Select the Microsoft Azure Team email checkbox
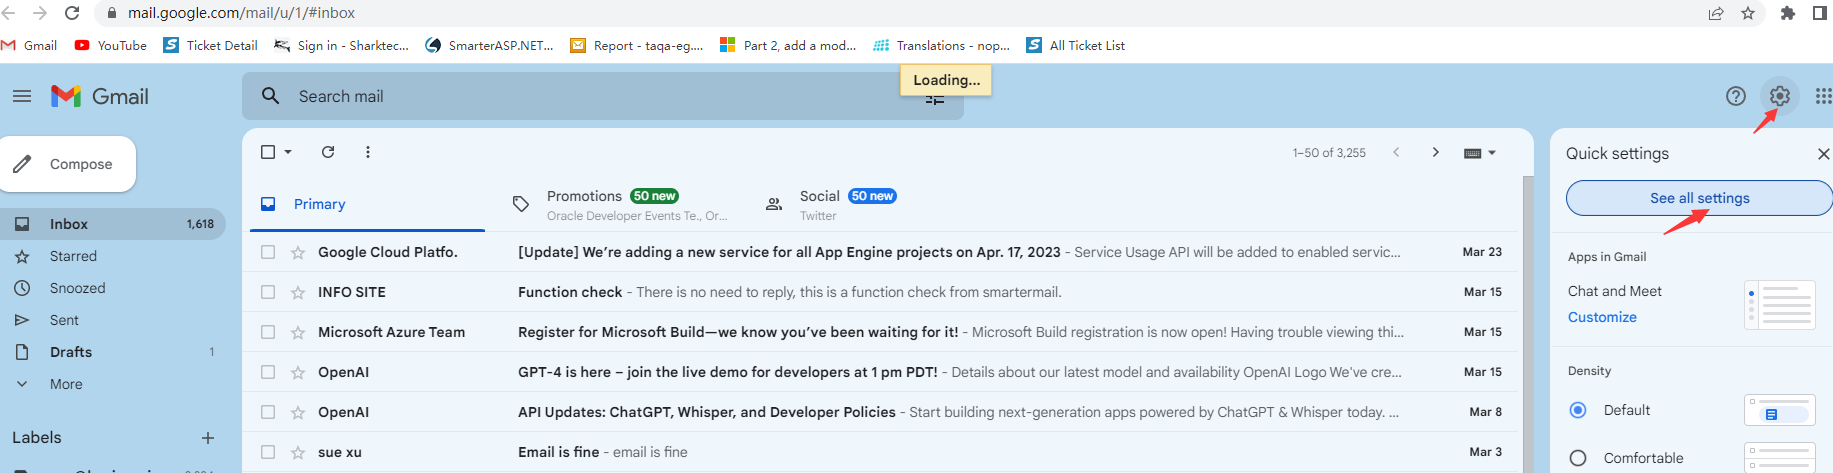The image size is (1833, 473). pyautogui.click(x=268, y=332)
